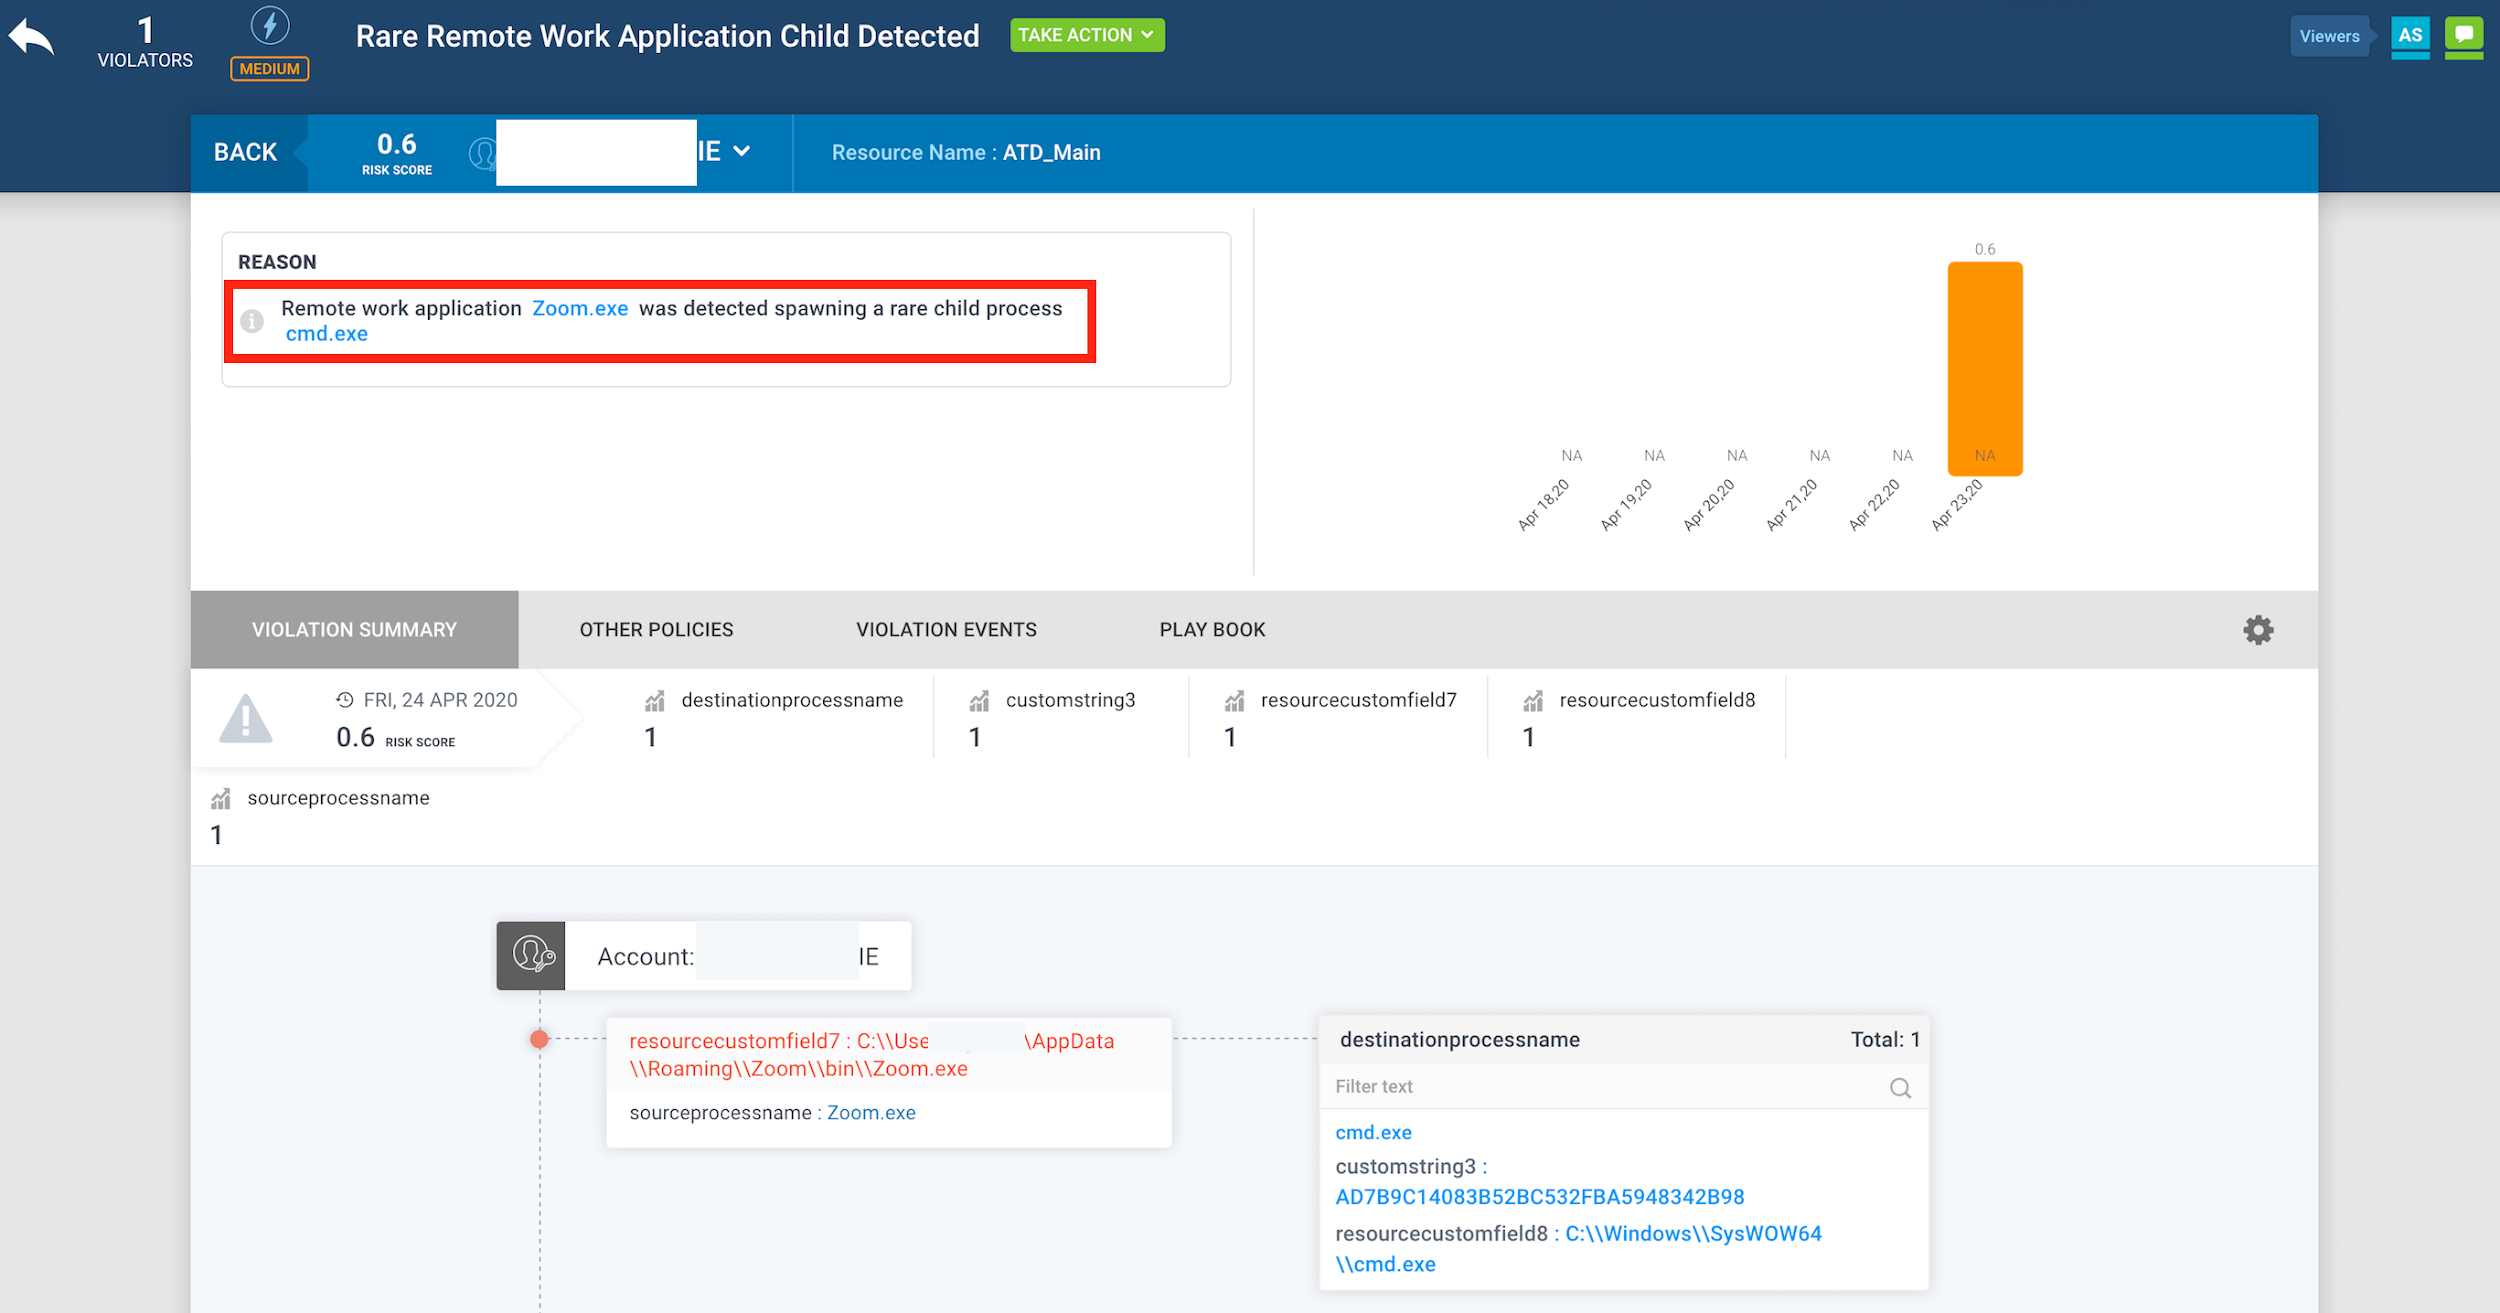The width and height of the screenshot is (2500, 1313).
Task: Open the Viewers list
Action: click(2328, 36)
